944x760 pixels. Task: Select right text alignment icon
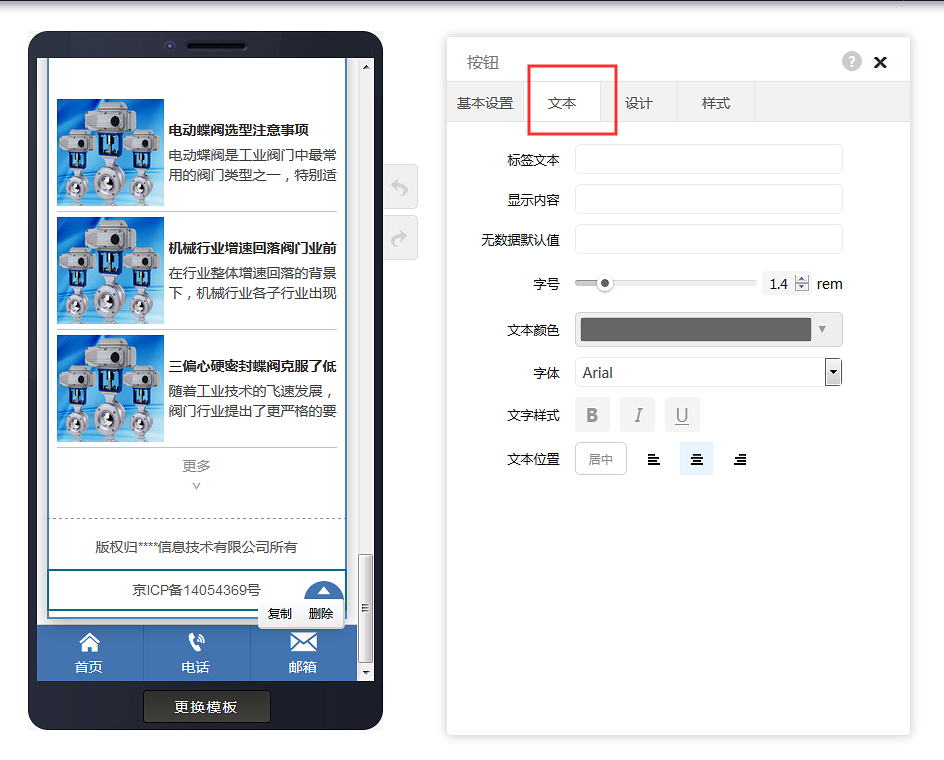coord(740,459)
